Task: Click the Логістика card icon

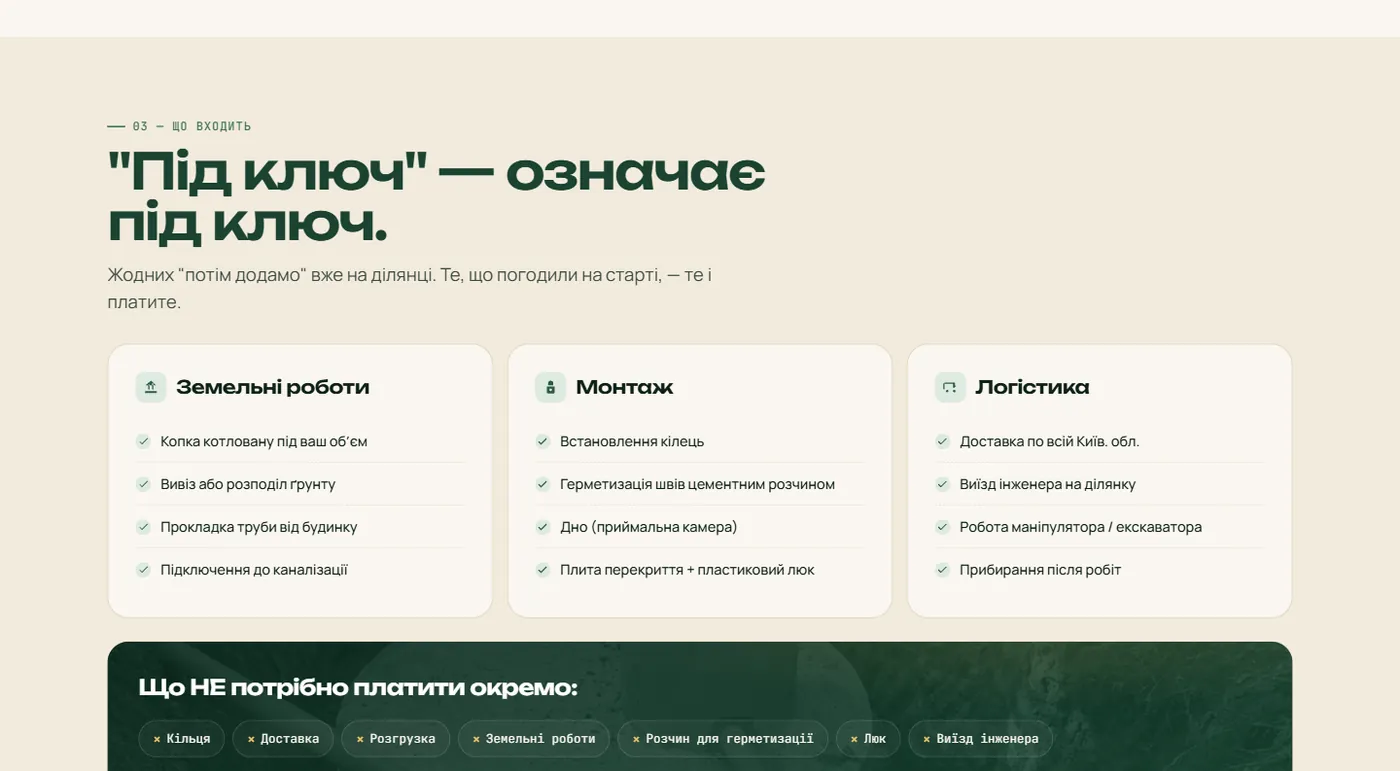Action: (950, 387)
